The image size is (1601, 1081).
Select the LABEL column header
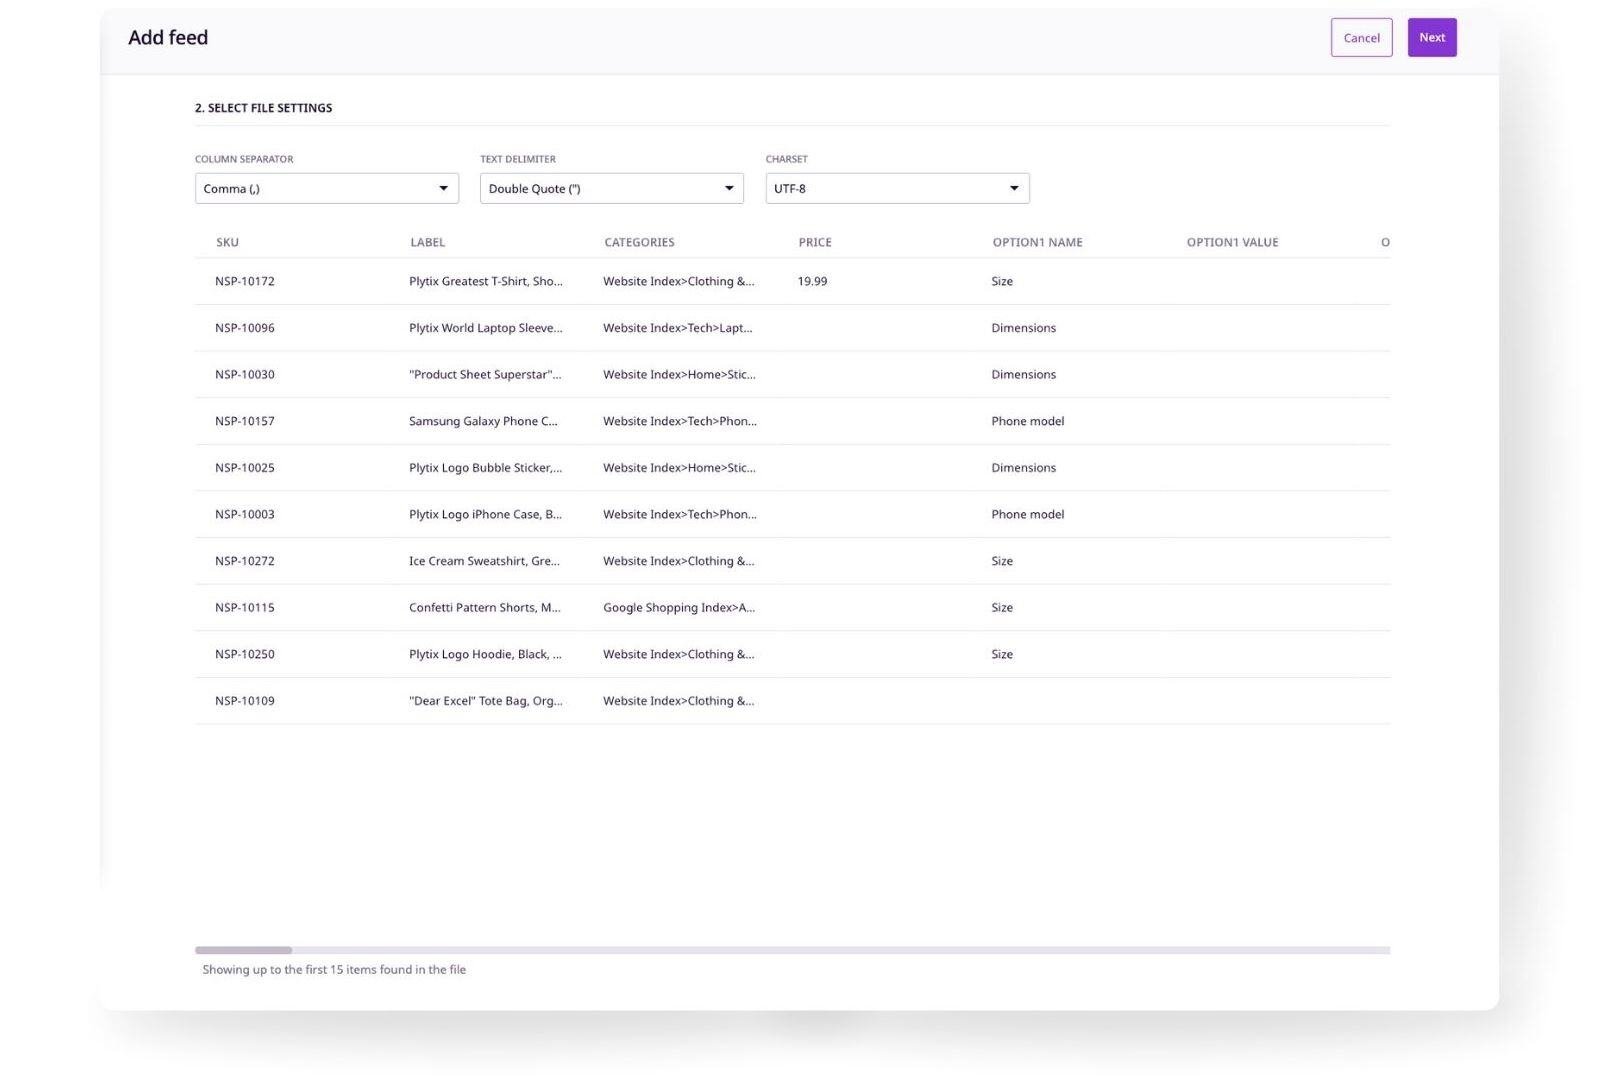click(428, 242)
